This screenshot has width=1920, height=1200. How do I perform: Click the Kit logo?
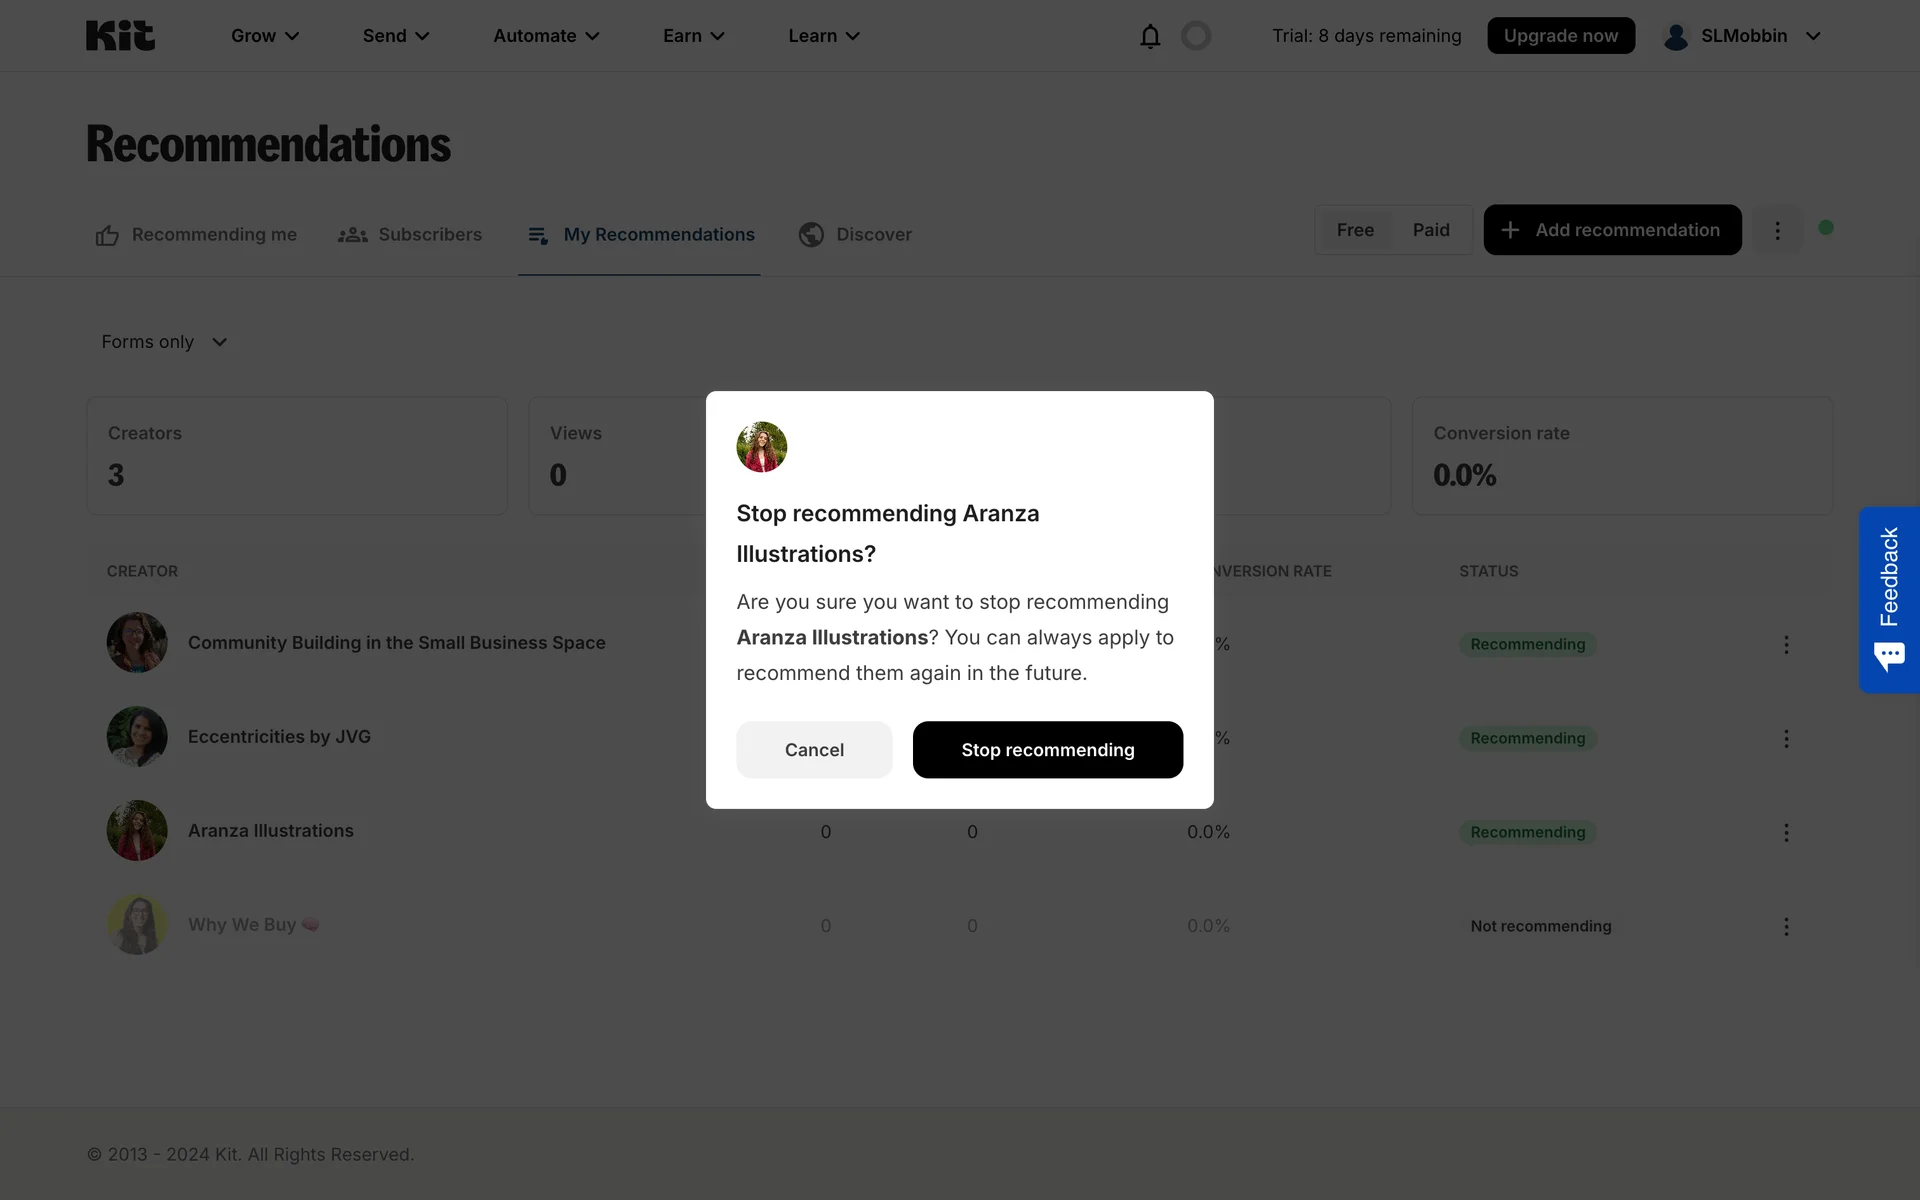coord(120,36)
